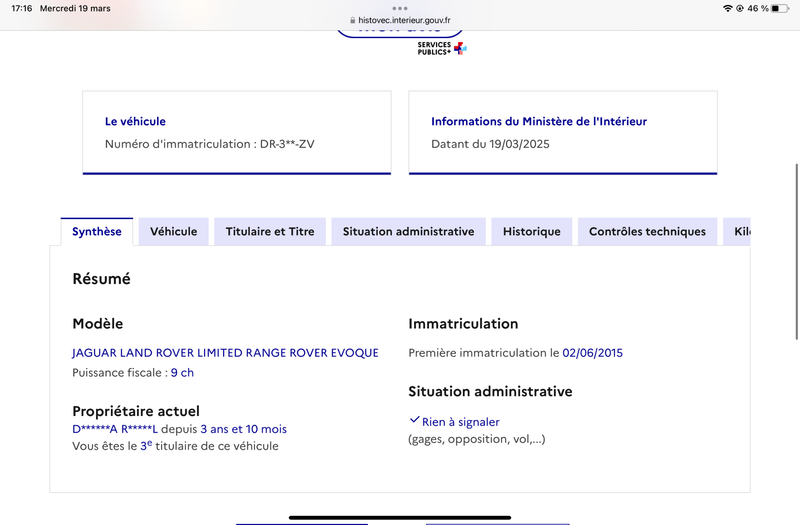Click the Résumé heading
Viewport: 800px width, 525px height.
point(102,279)
